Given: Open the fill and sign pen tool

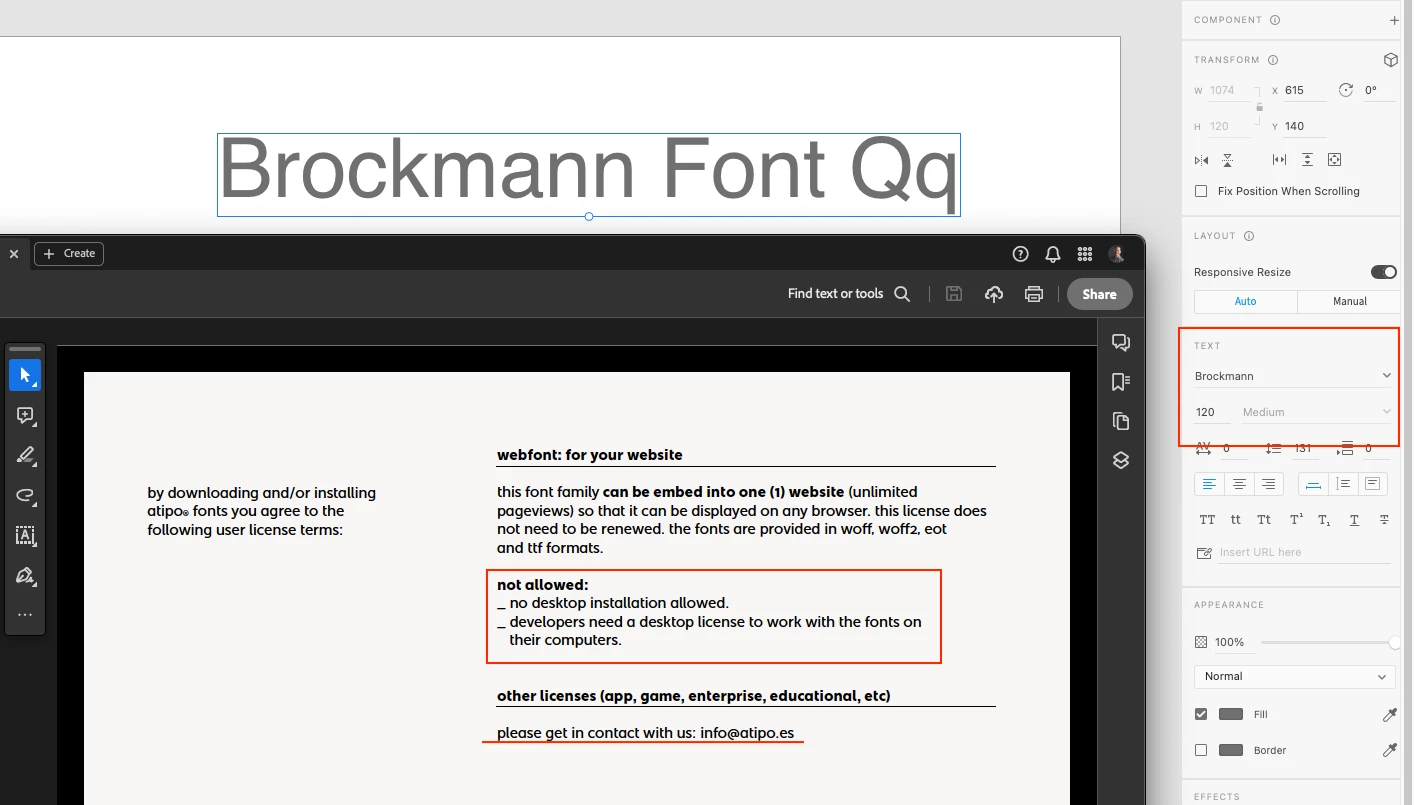Looking at the screenshot, I should pyautogui.click(x=25, y=576).
